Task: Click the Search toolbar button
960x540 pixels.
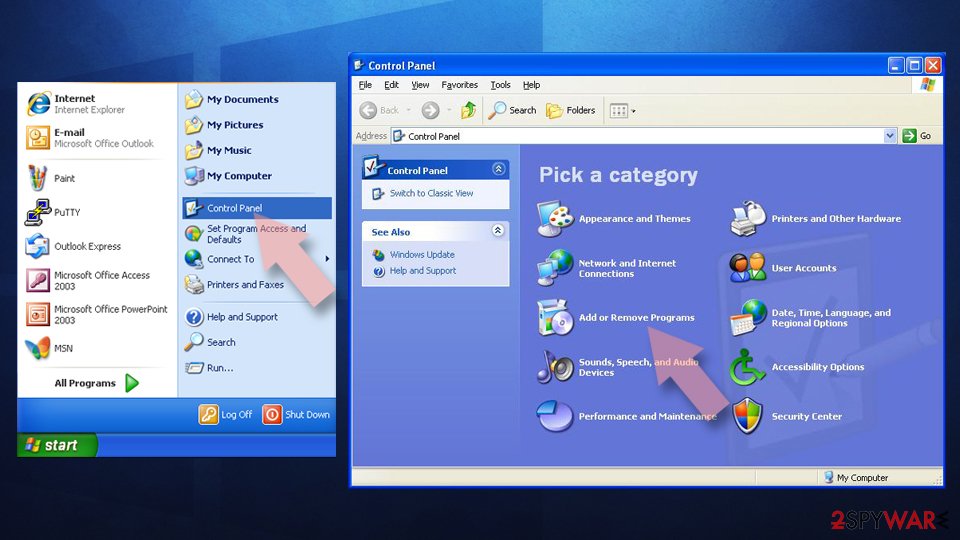Action: [512, 110]
